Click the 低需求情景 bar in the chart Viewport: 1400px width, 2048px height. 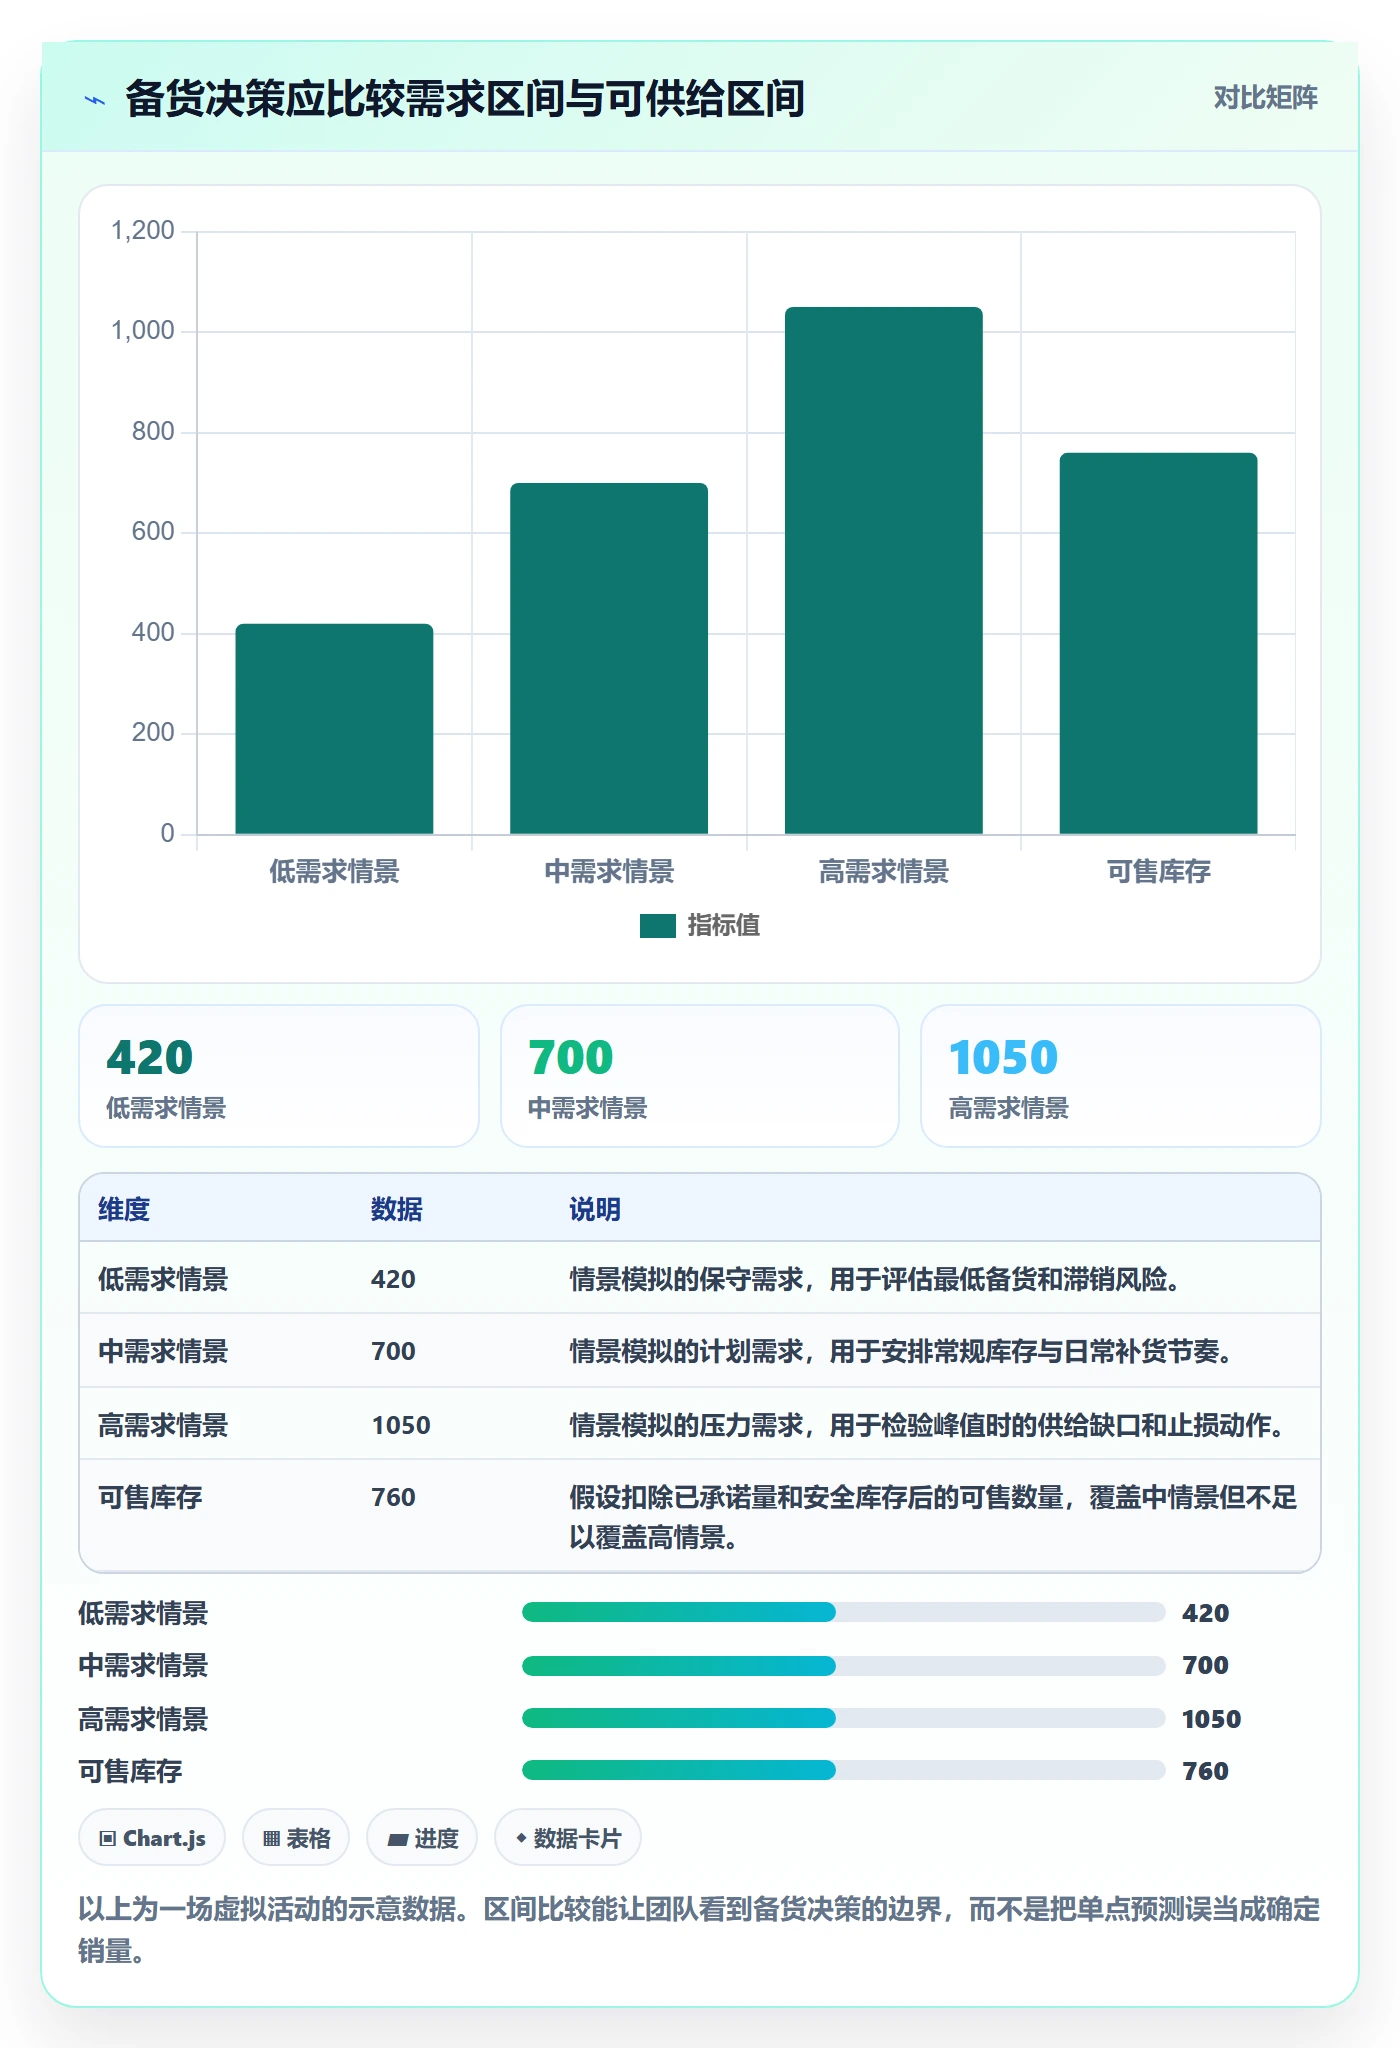[x=334, y=729]
